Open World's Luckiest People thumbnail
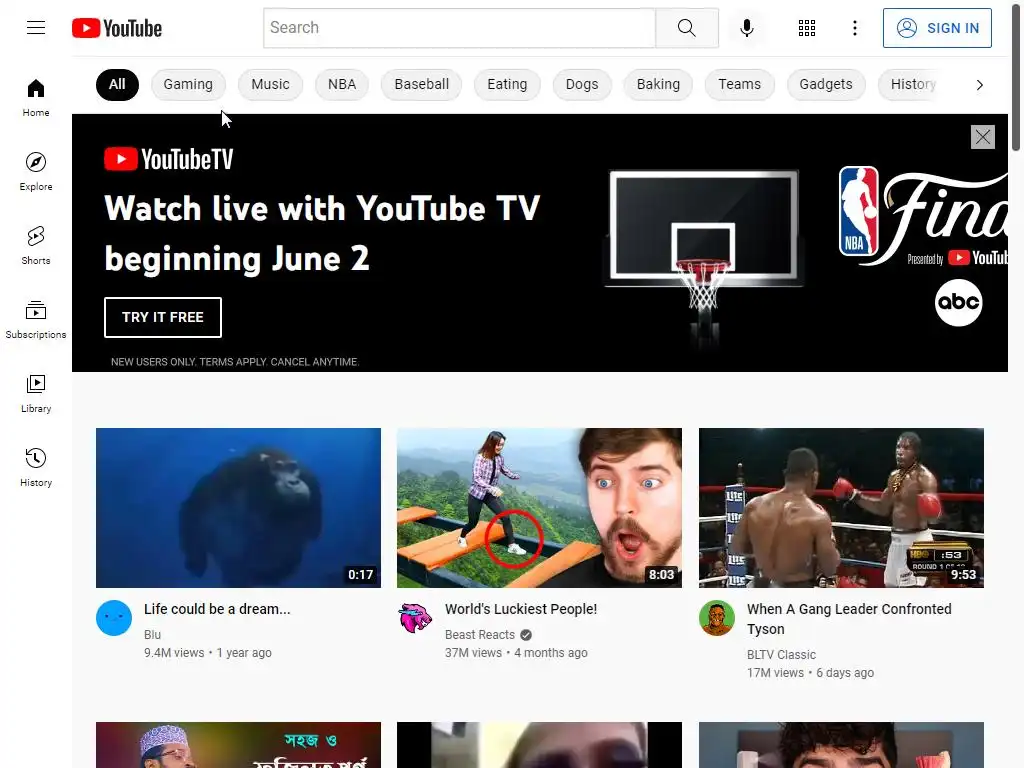Viewport: 1024px width, 768px height. tap(539, 508)
